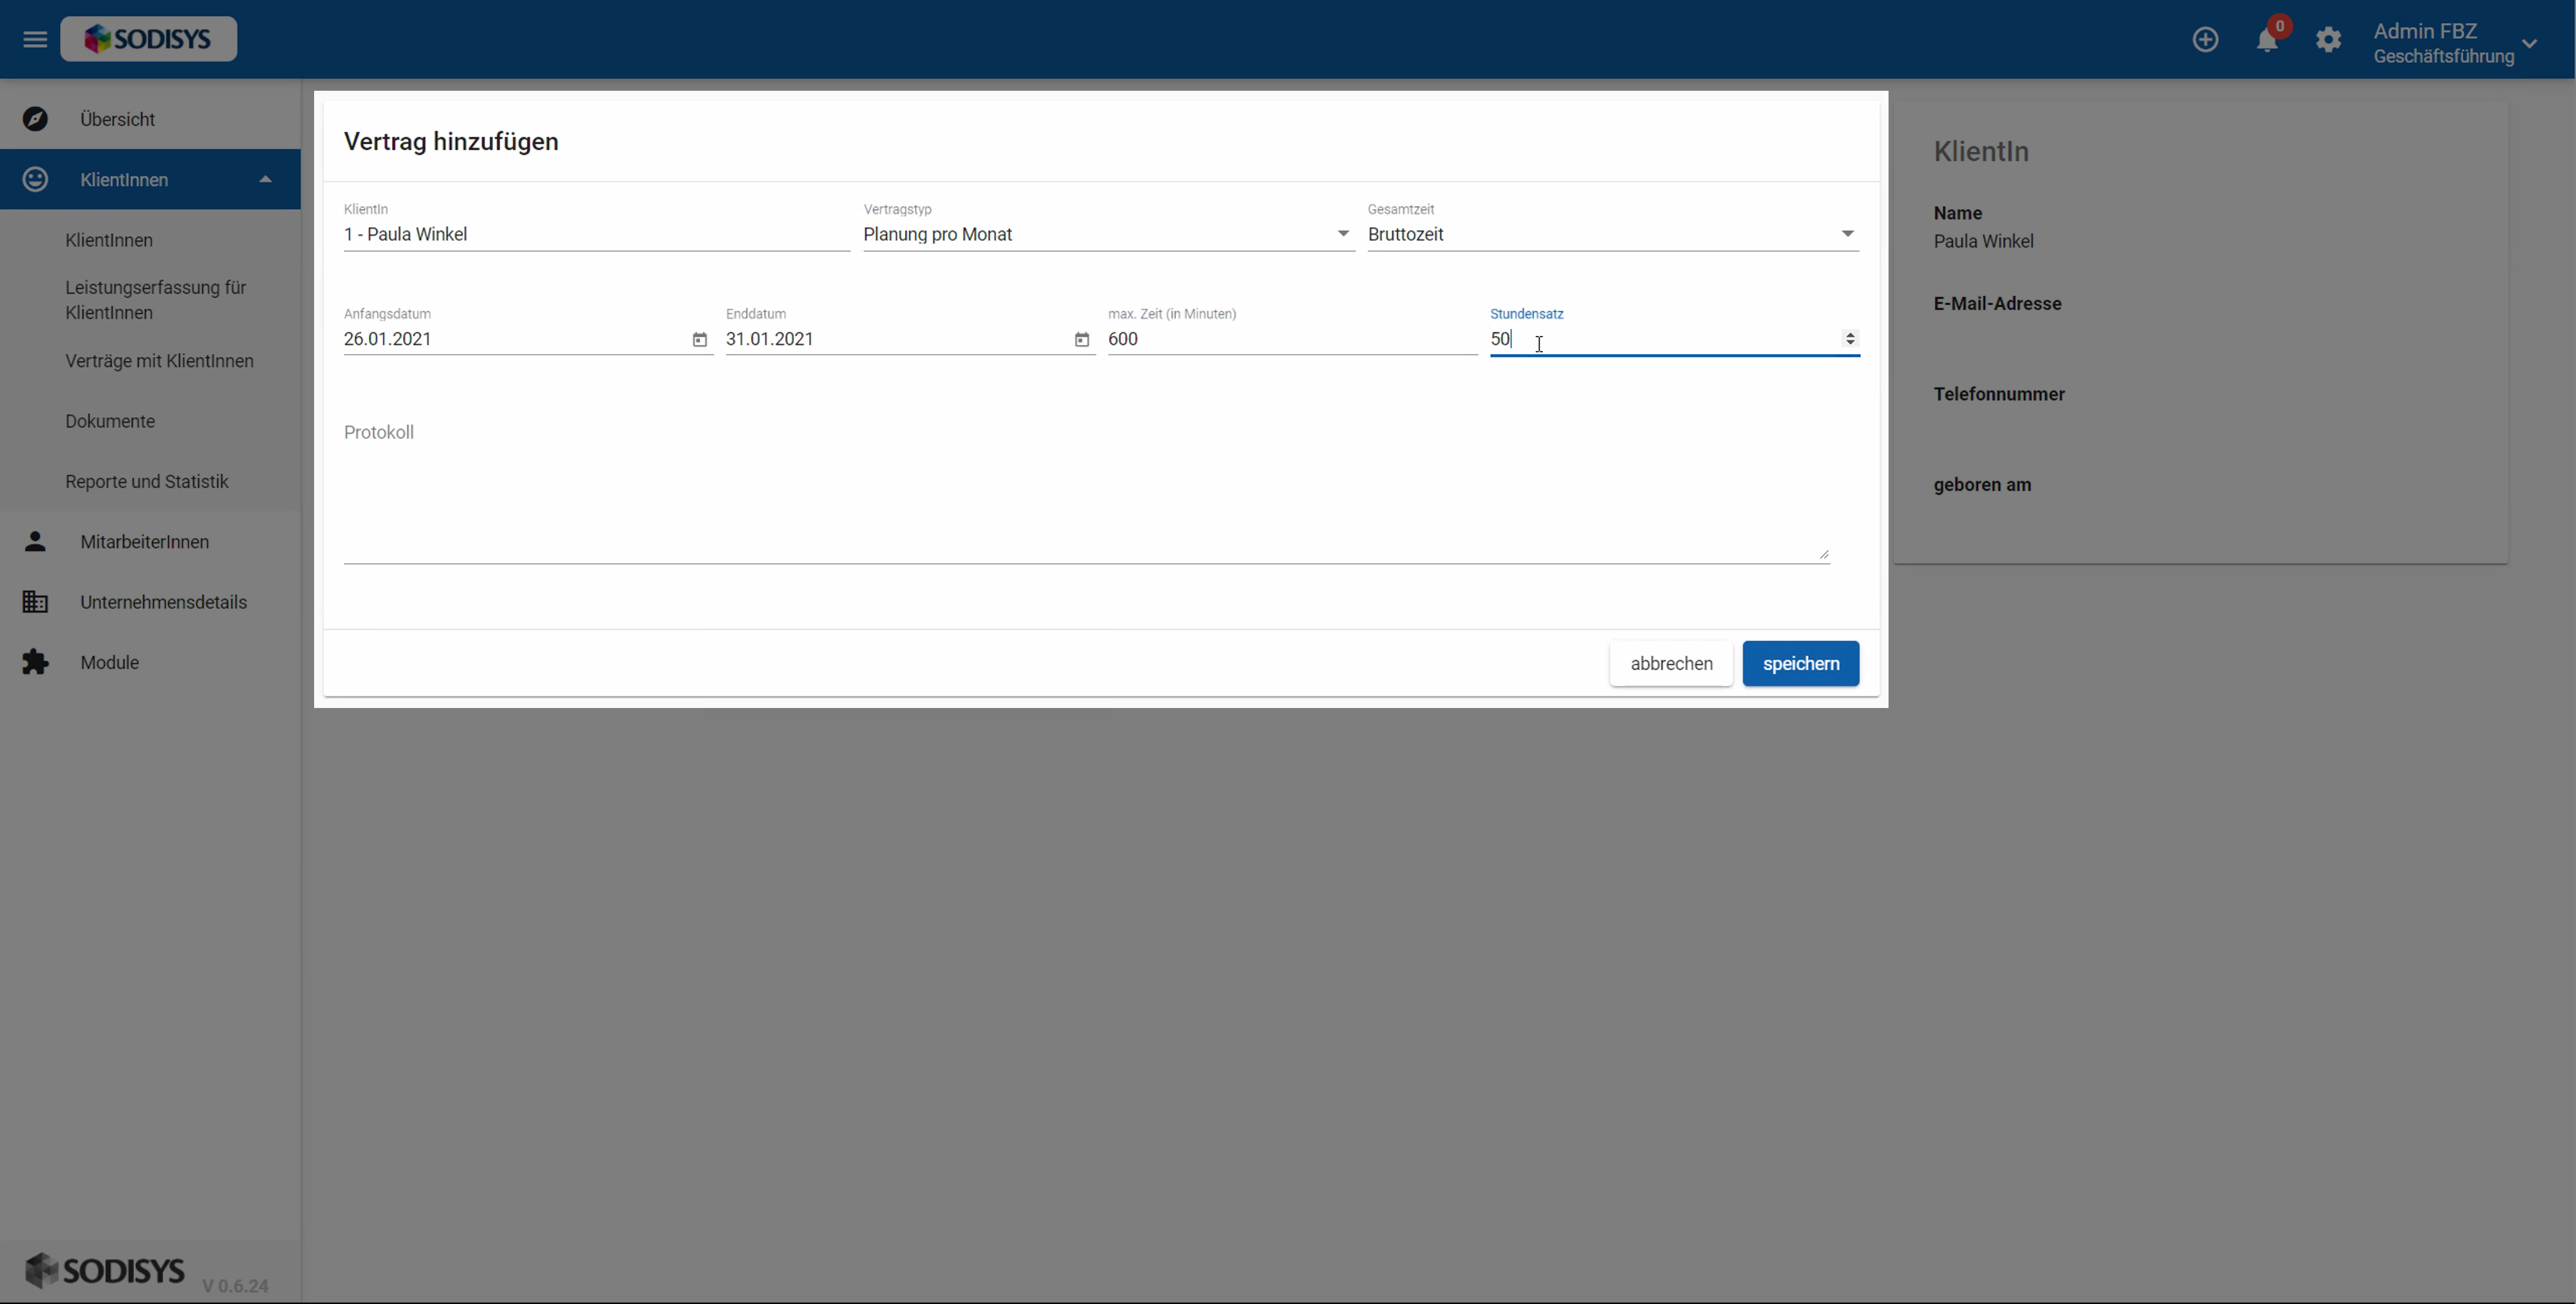The image size is (2576, 1304).
Task: Open the Vertragstyp dropdown
Action: tap(1108, 234)
